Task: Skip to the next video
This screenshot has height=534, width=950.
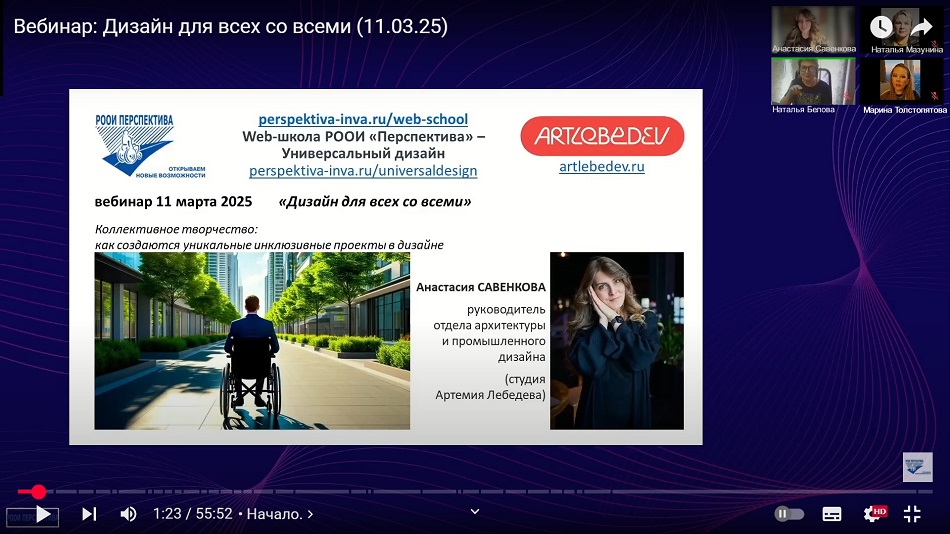Action: 89,514
